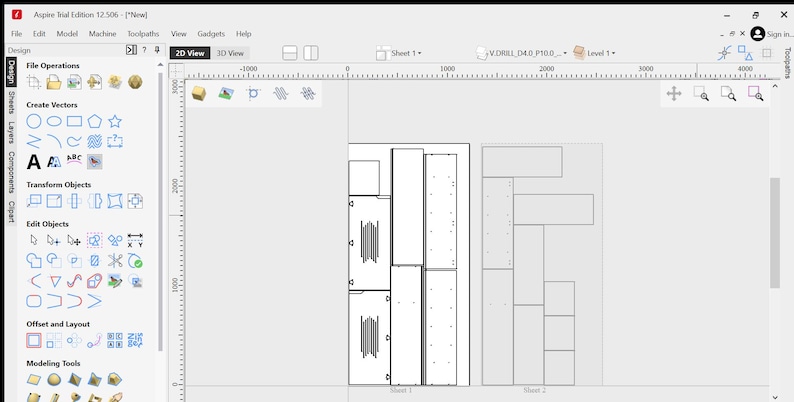This screenshot has width=794, height=402.
Task: Open the Plate Production lettered tiles tool
Action: point(115,340)
